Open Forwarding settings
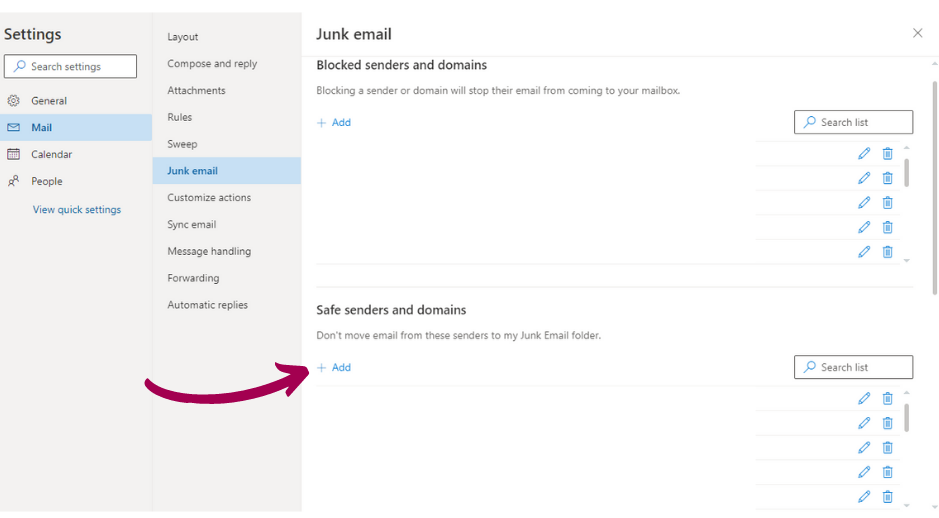Image resolution: width=939 pixels, height=518 pixels. coord(226,278)
